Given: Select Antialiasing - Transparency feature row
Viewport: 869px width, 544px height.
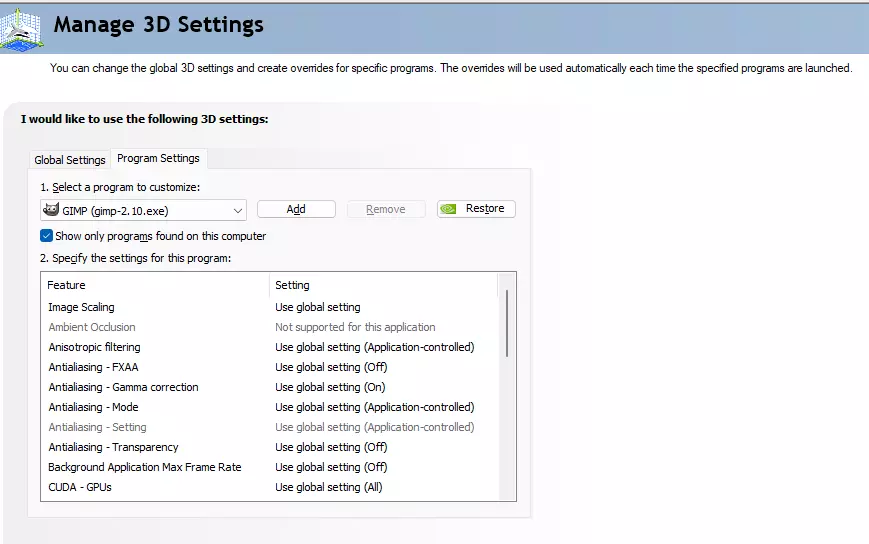Looking at the screenshot, I should point(113,447).
